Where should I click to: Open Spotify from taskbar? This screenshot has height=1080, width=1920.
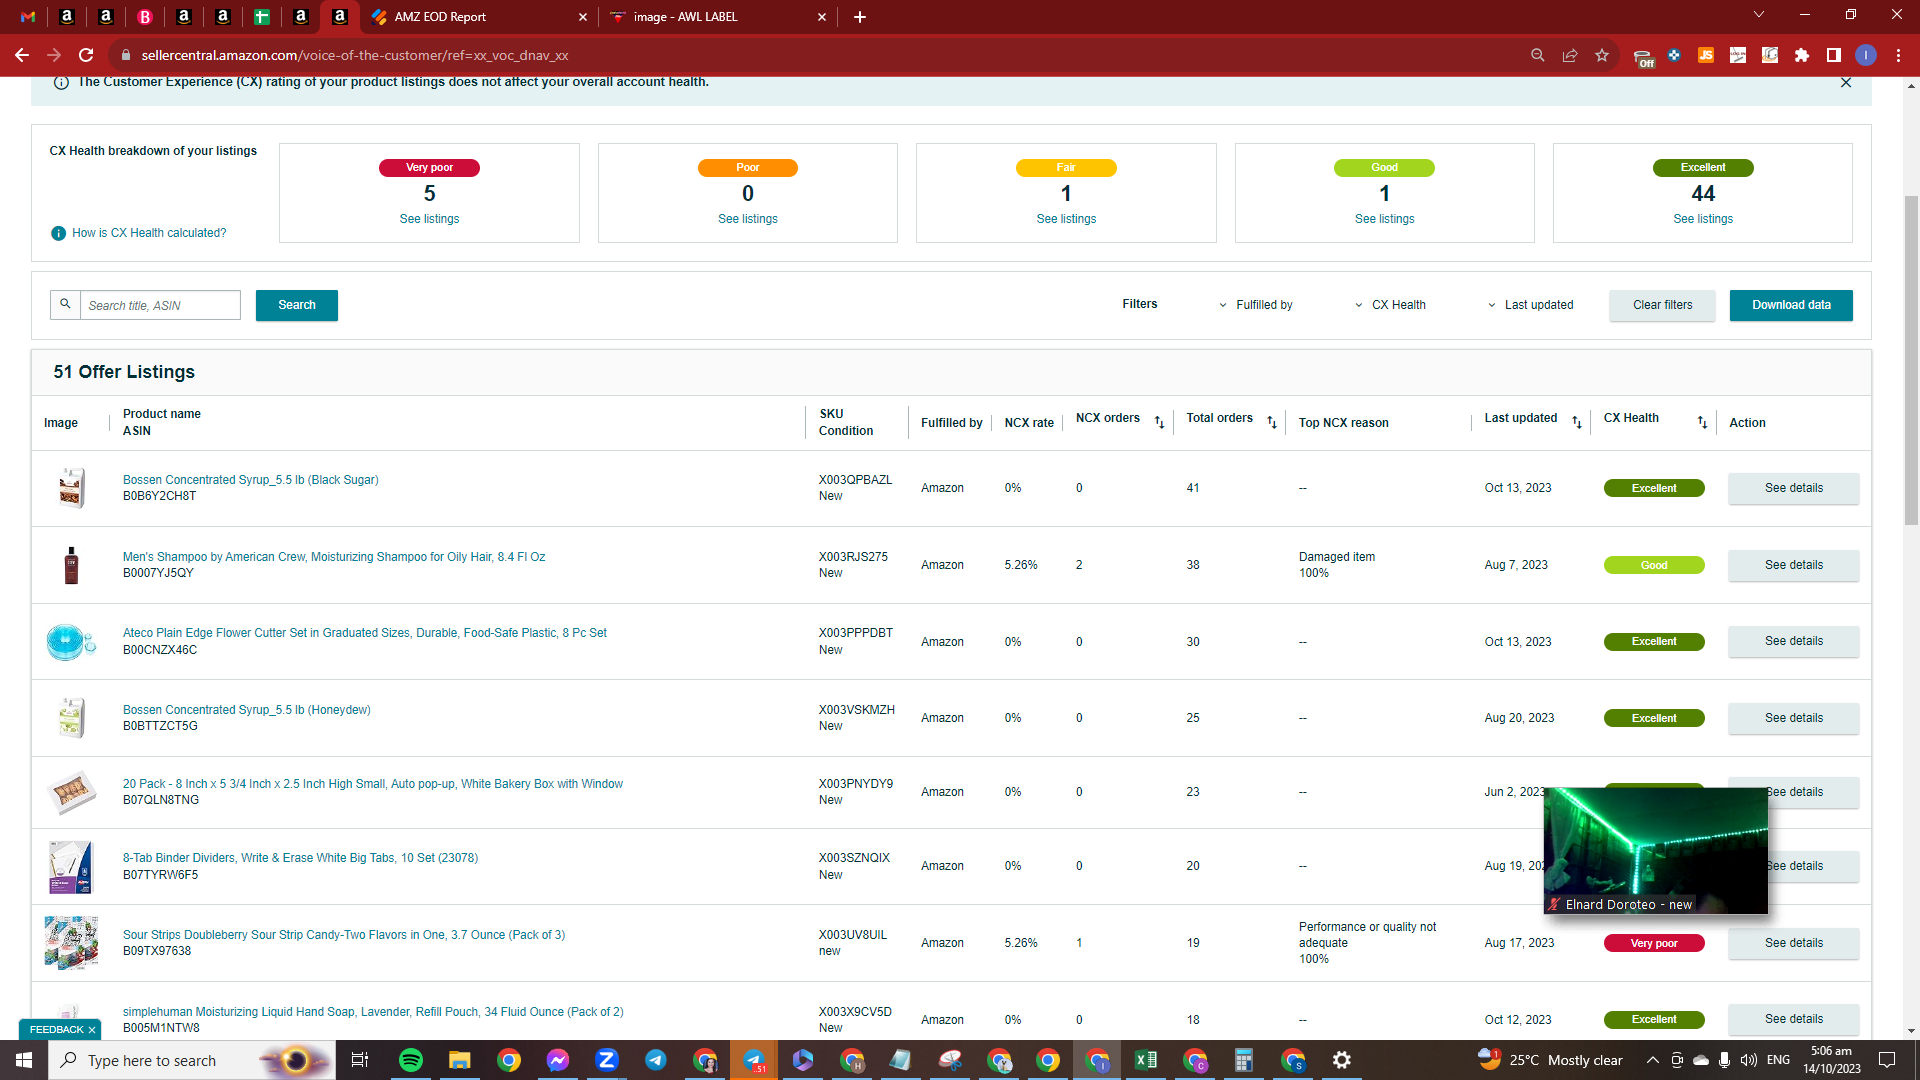(411, 1060)
